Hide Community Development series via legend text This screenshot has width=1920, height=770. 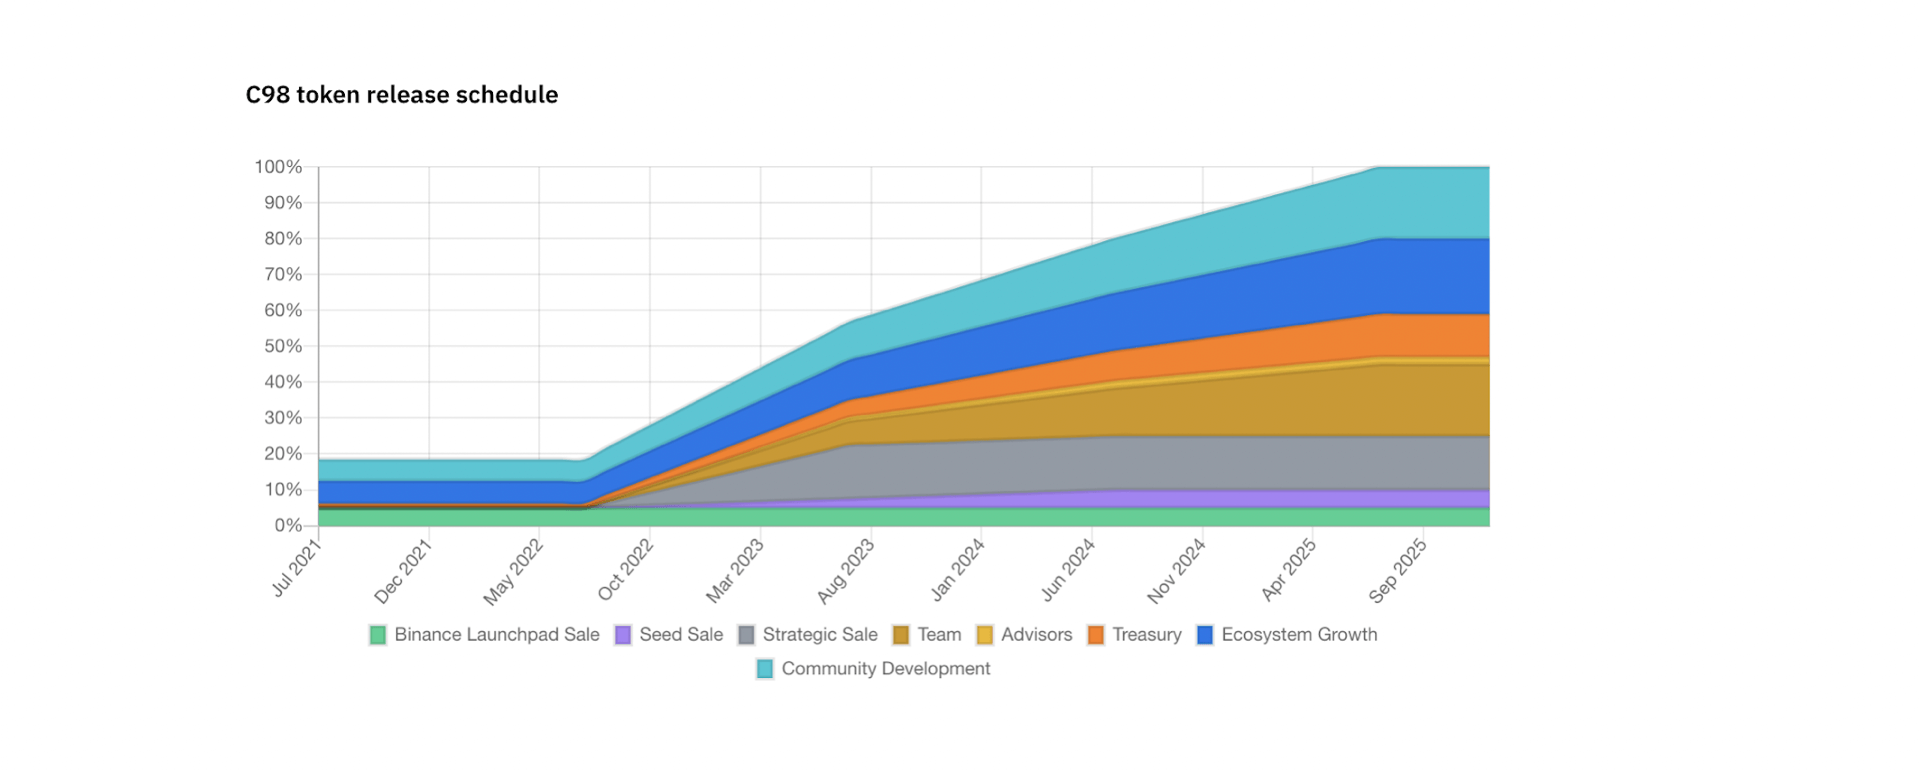(885, 669)
